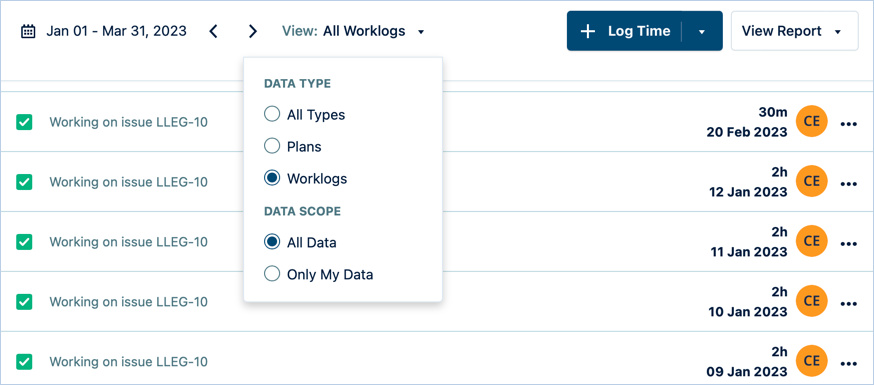Open the calendar date range picker icon
Screen dimensions: 874x385
coord(28,31)
